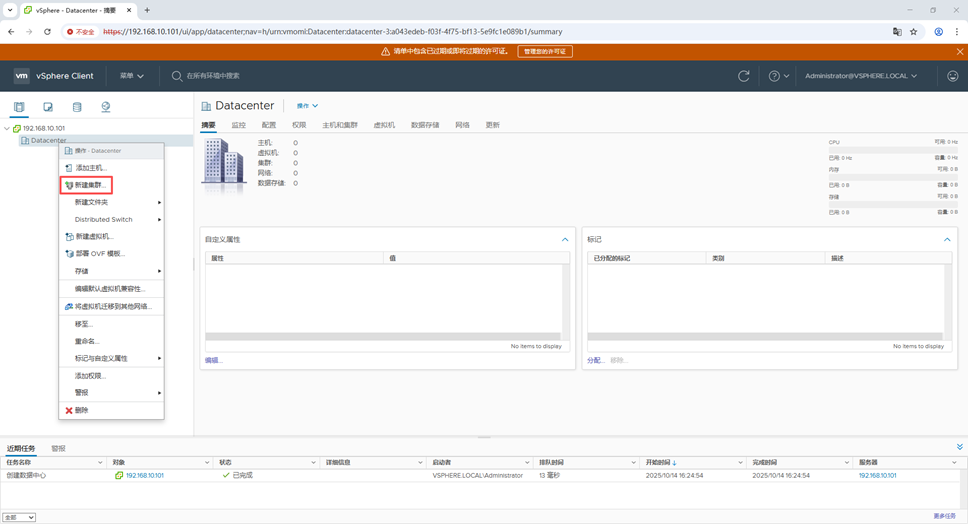The height and width of the screenshot is (524, 968).
Task: Collapse the 192.168.10.101 tree node
Action: 8,129
